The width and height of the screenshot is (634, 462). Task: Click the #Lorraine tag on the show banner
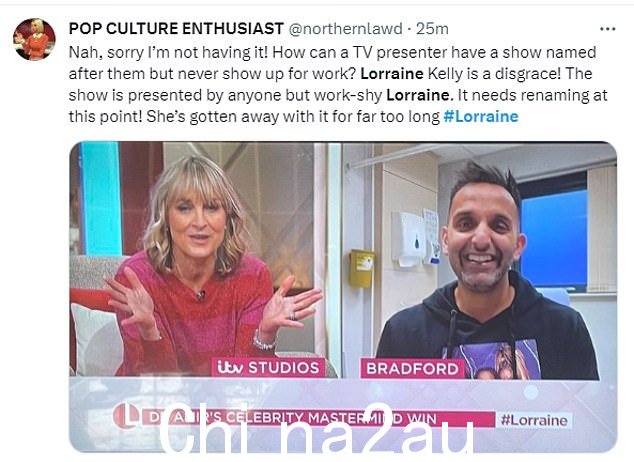pyautogui.click(x=534, y=420)
